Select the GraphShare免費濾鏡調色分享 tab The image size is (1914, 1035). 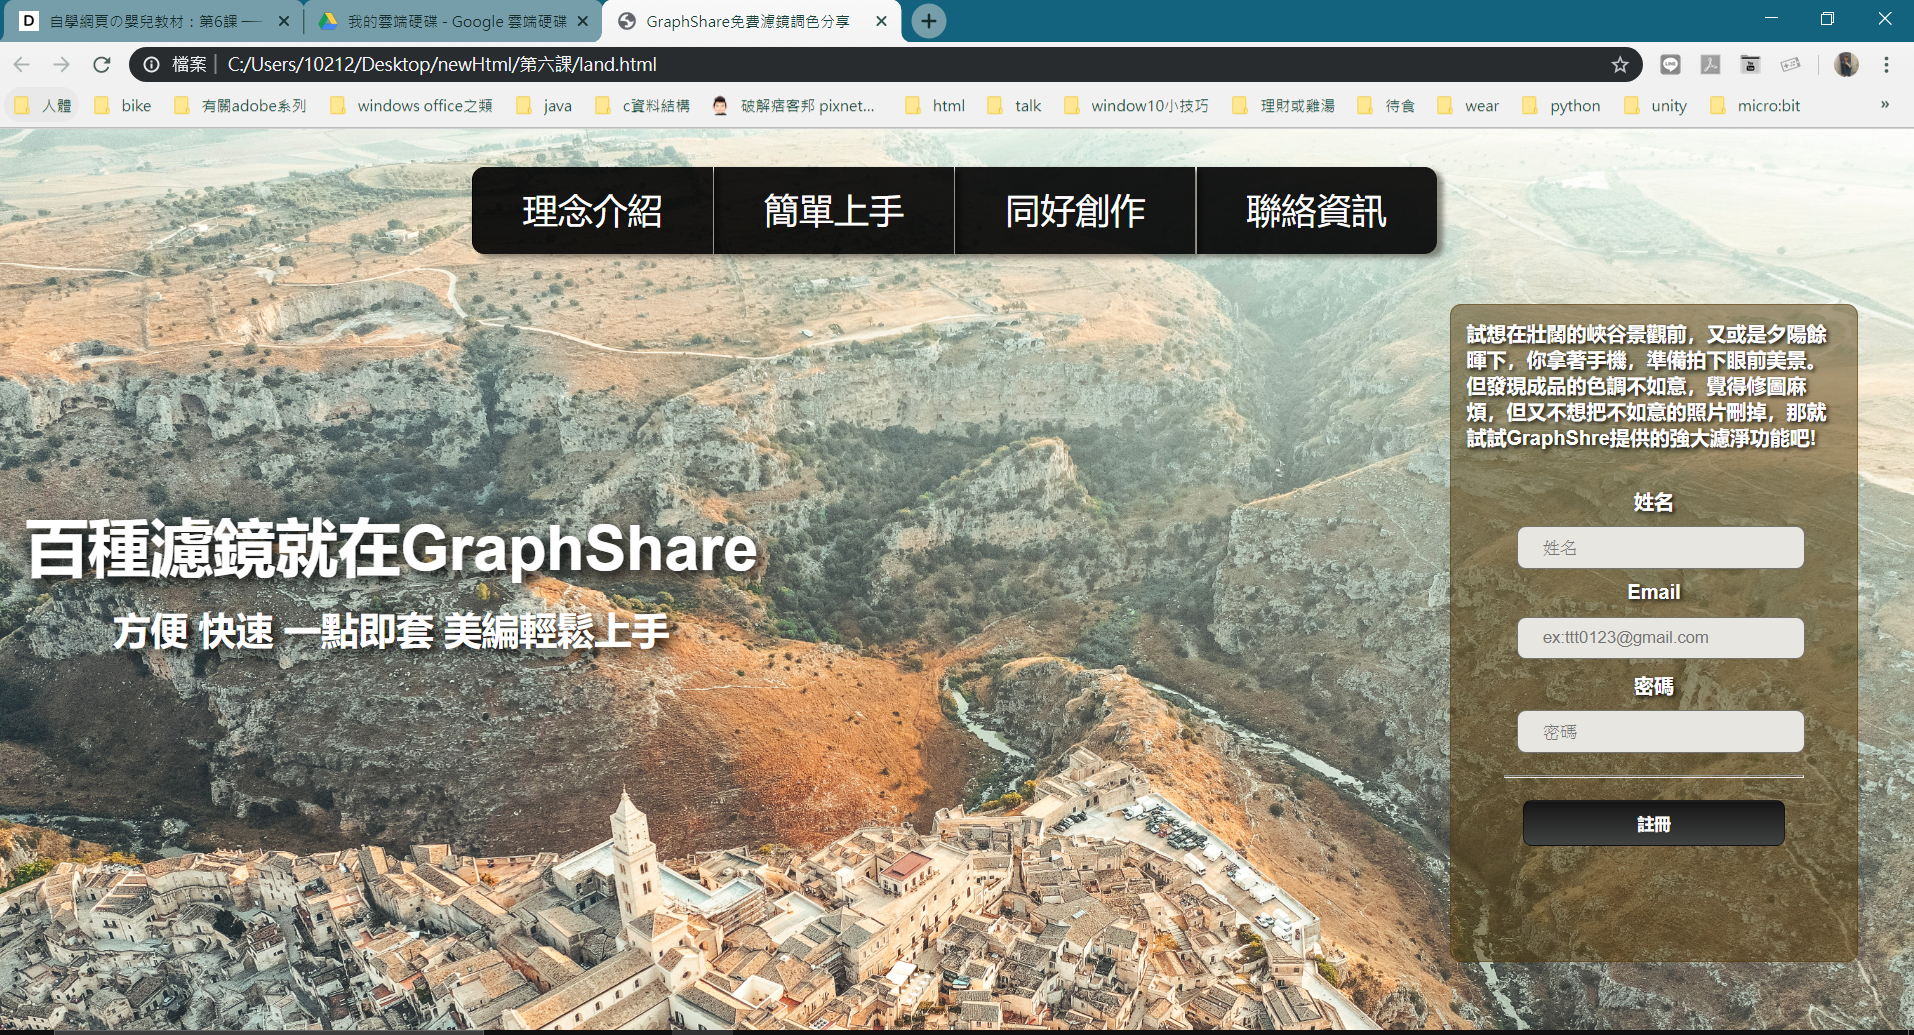pyautogui.click(x=748, y=21)
